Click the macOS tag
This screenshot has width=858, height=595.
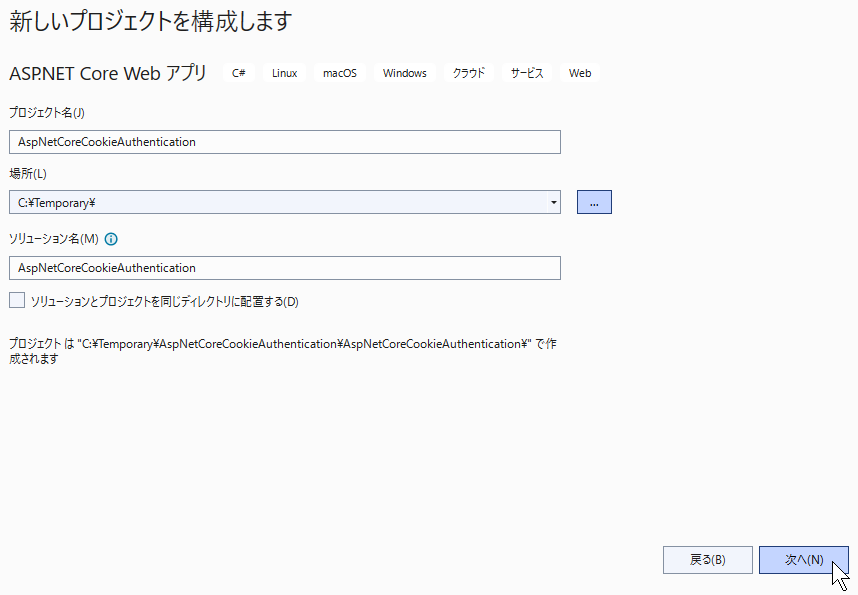click(340, 73)
